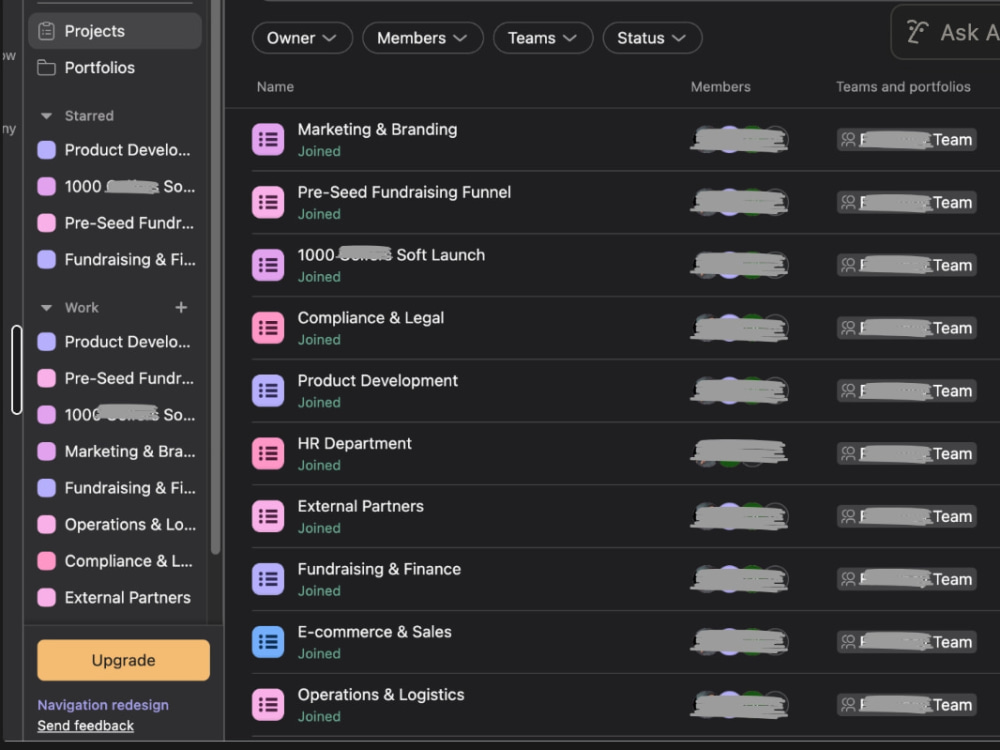Click Joined status under Fundraising & Finance
The image size is (1000, 750).
pyautogui.click(x=319, y=591)
